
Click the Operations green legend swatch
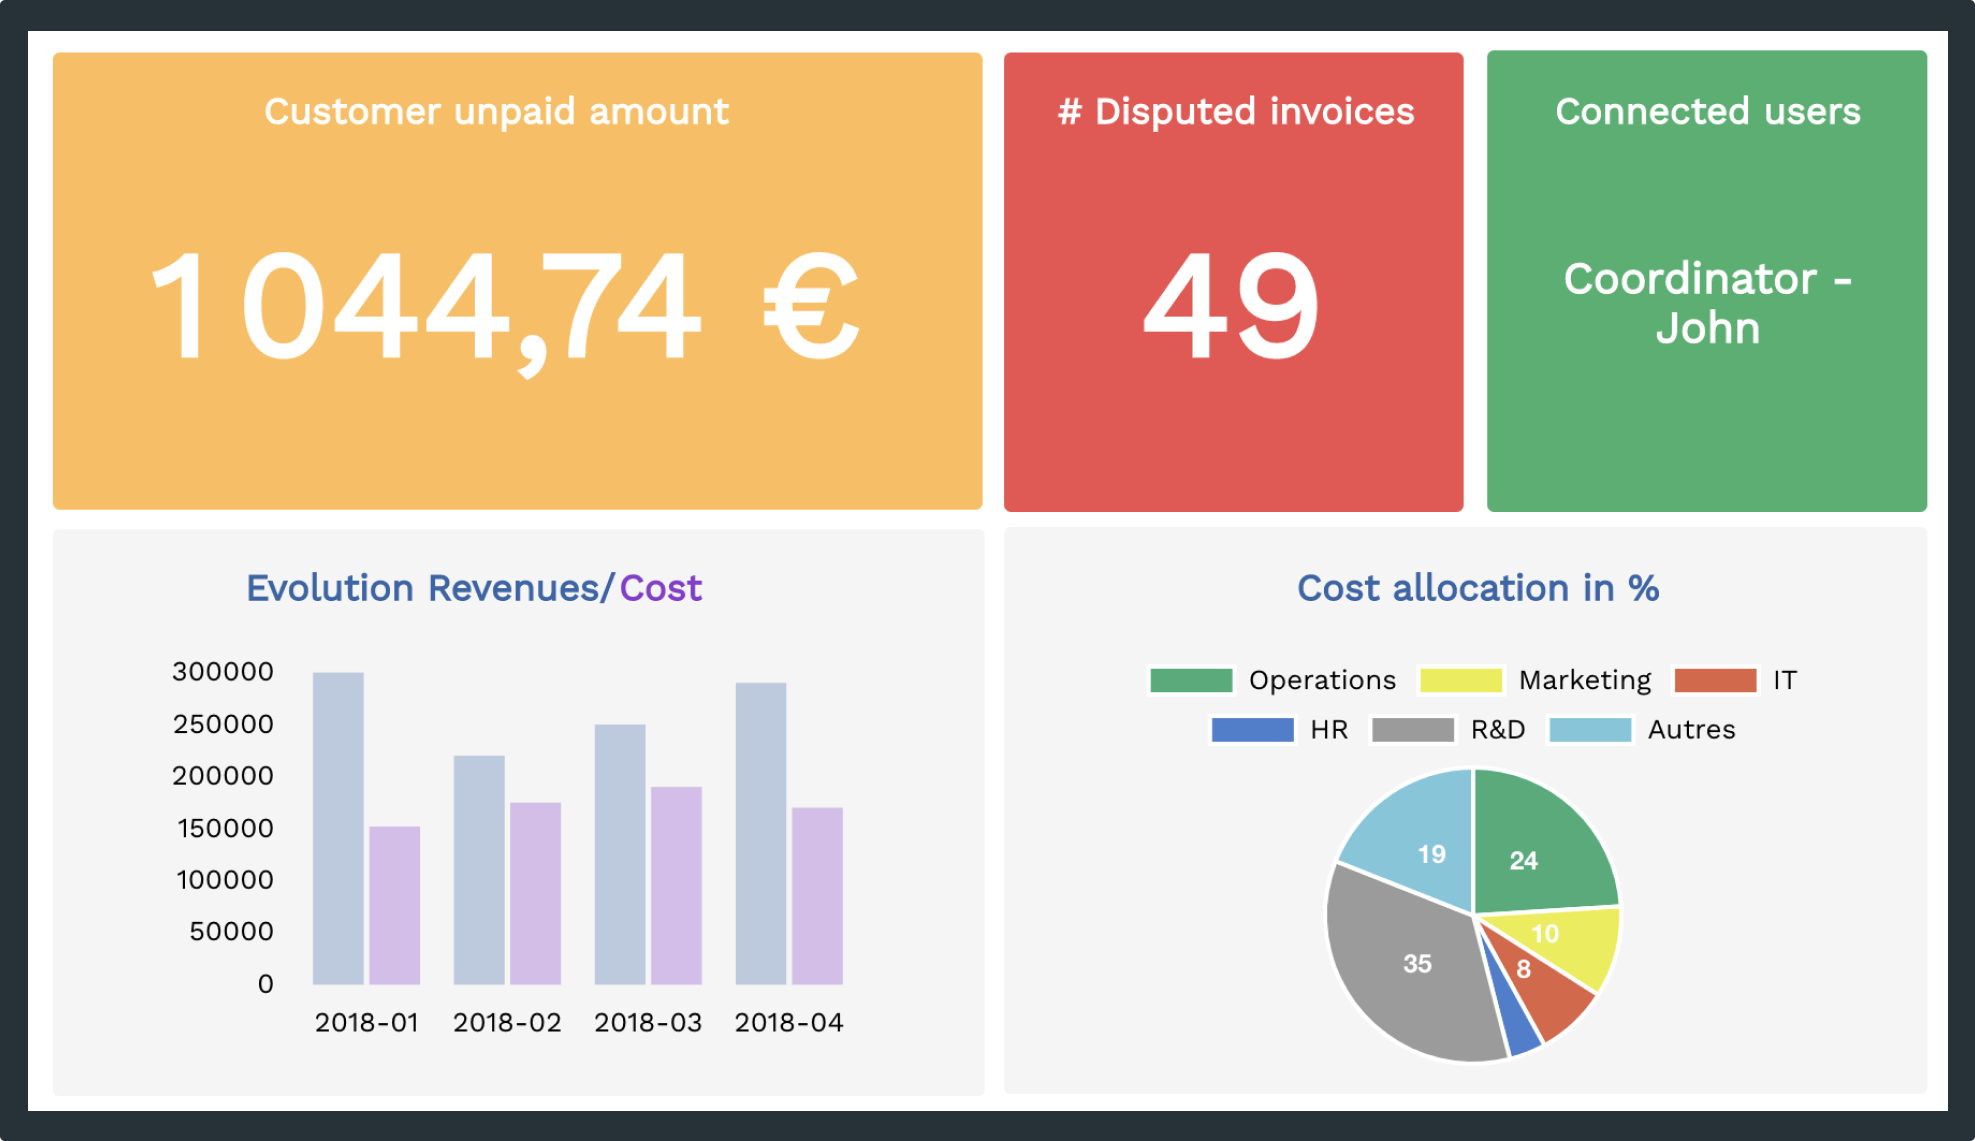[1190, 681]
